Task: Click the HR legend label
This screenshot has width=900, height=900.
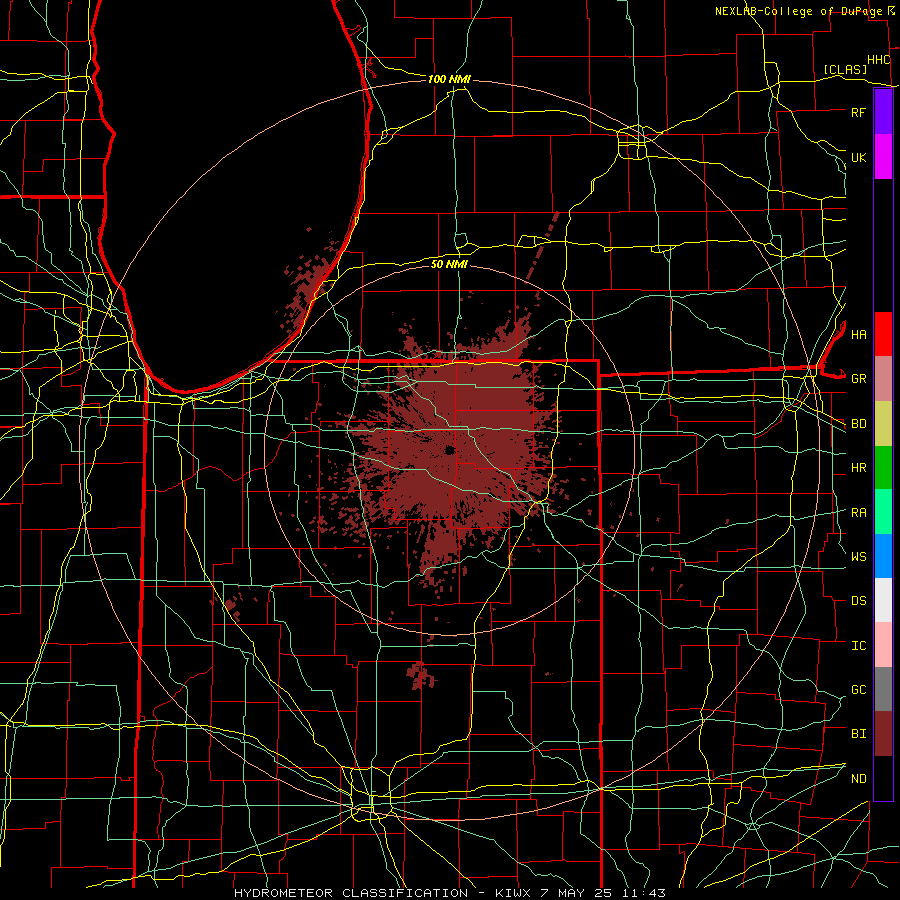Action: [x=858, y=468]
